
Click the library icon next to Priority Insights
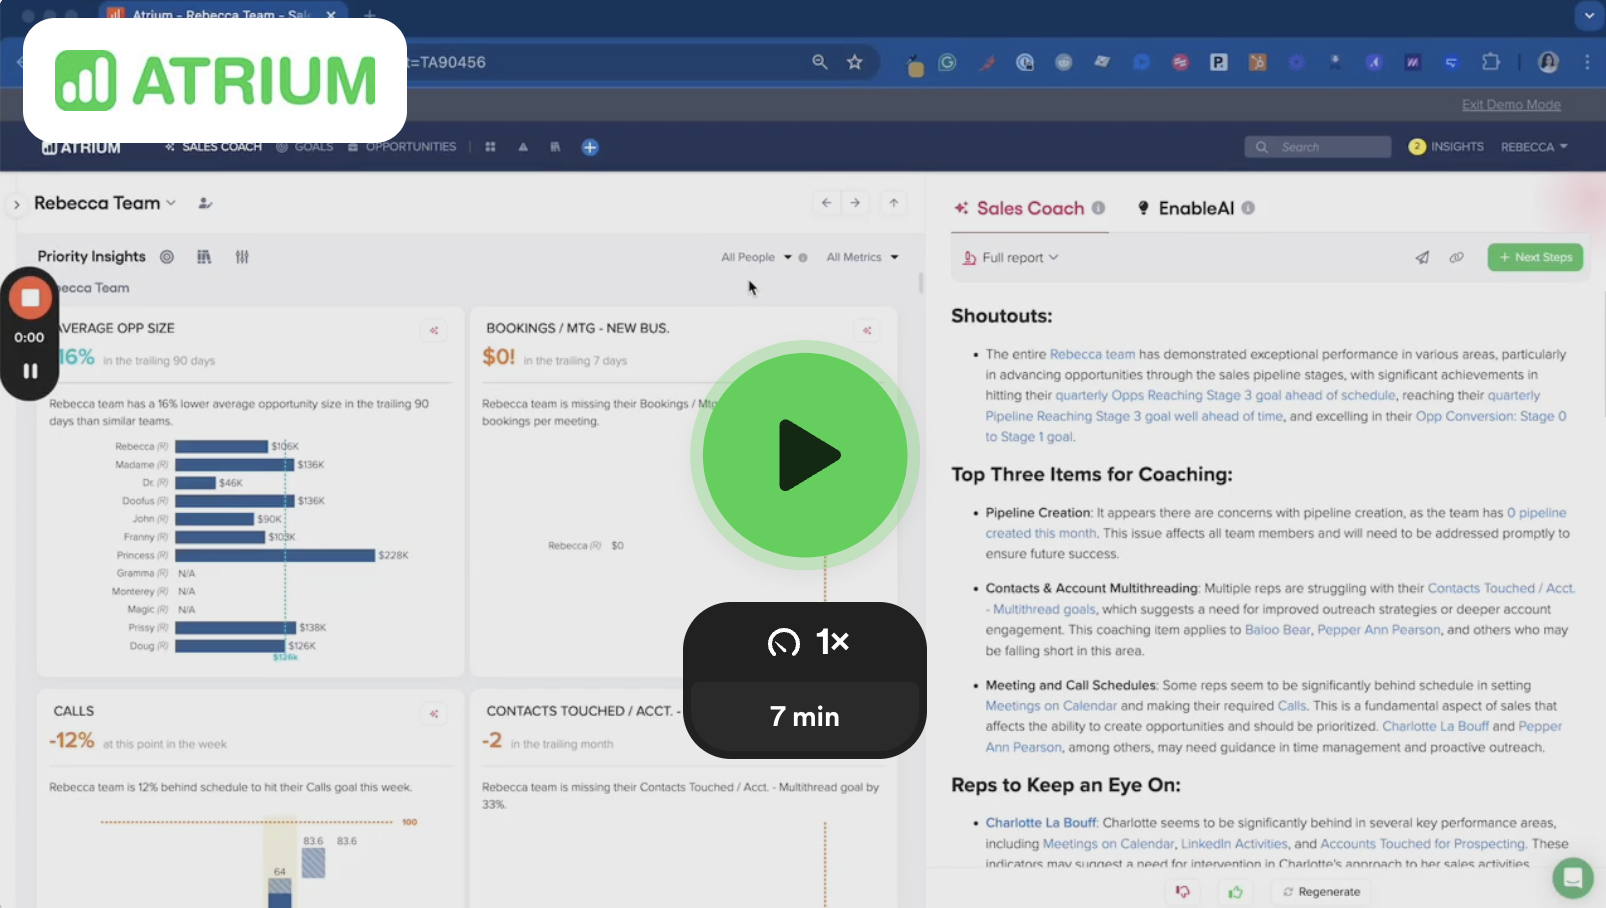pyautogui.click(x=204, y=257)
